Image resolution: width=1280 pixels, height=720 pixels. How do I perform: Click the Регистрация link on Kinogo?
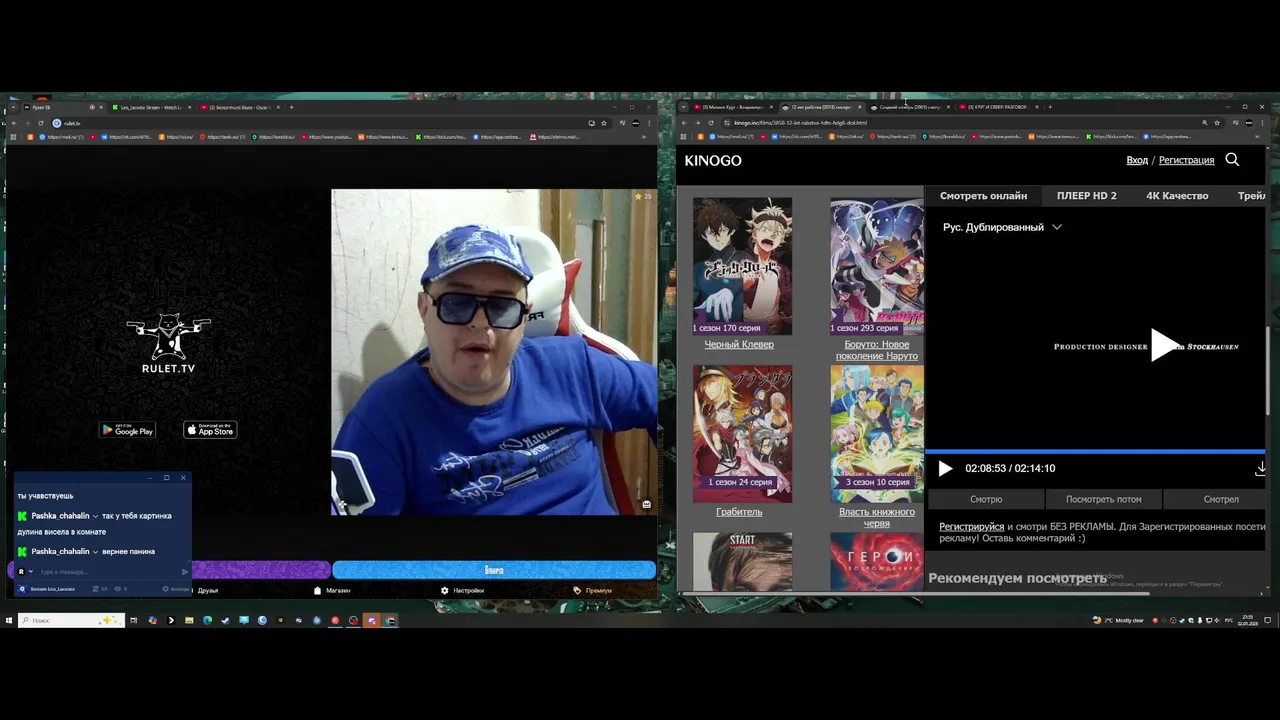1186,160
